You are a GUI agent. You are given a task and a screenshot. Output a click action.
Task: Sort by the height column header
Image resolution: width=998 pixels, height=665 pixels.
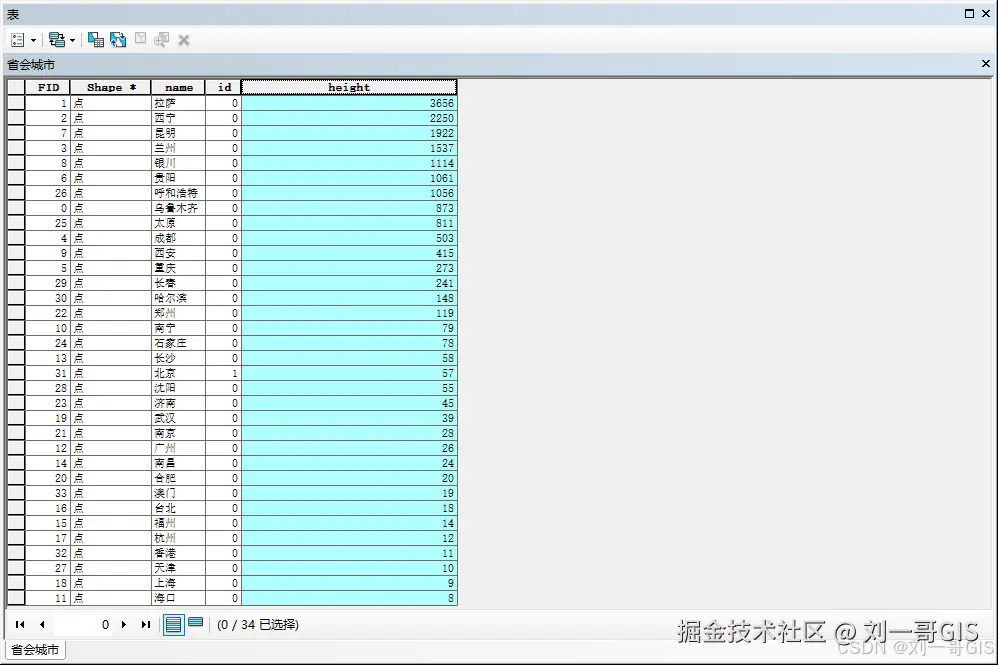348,86
